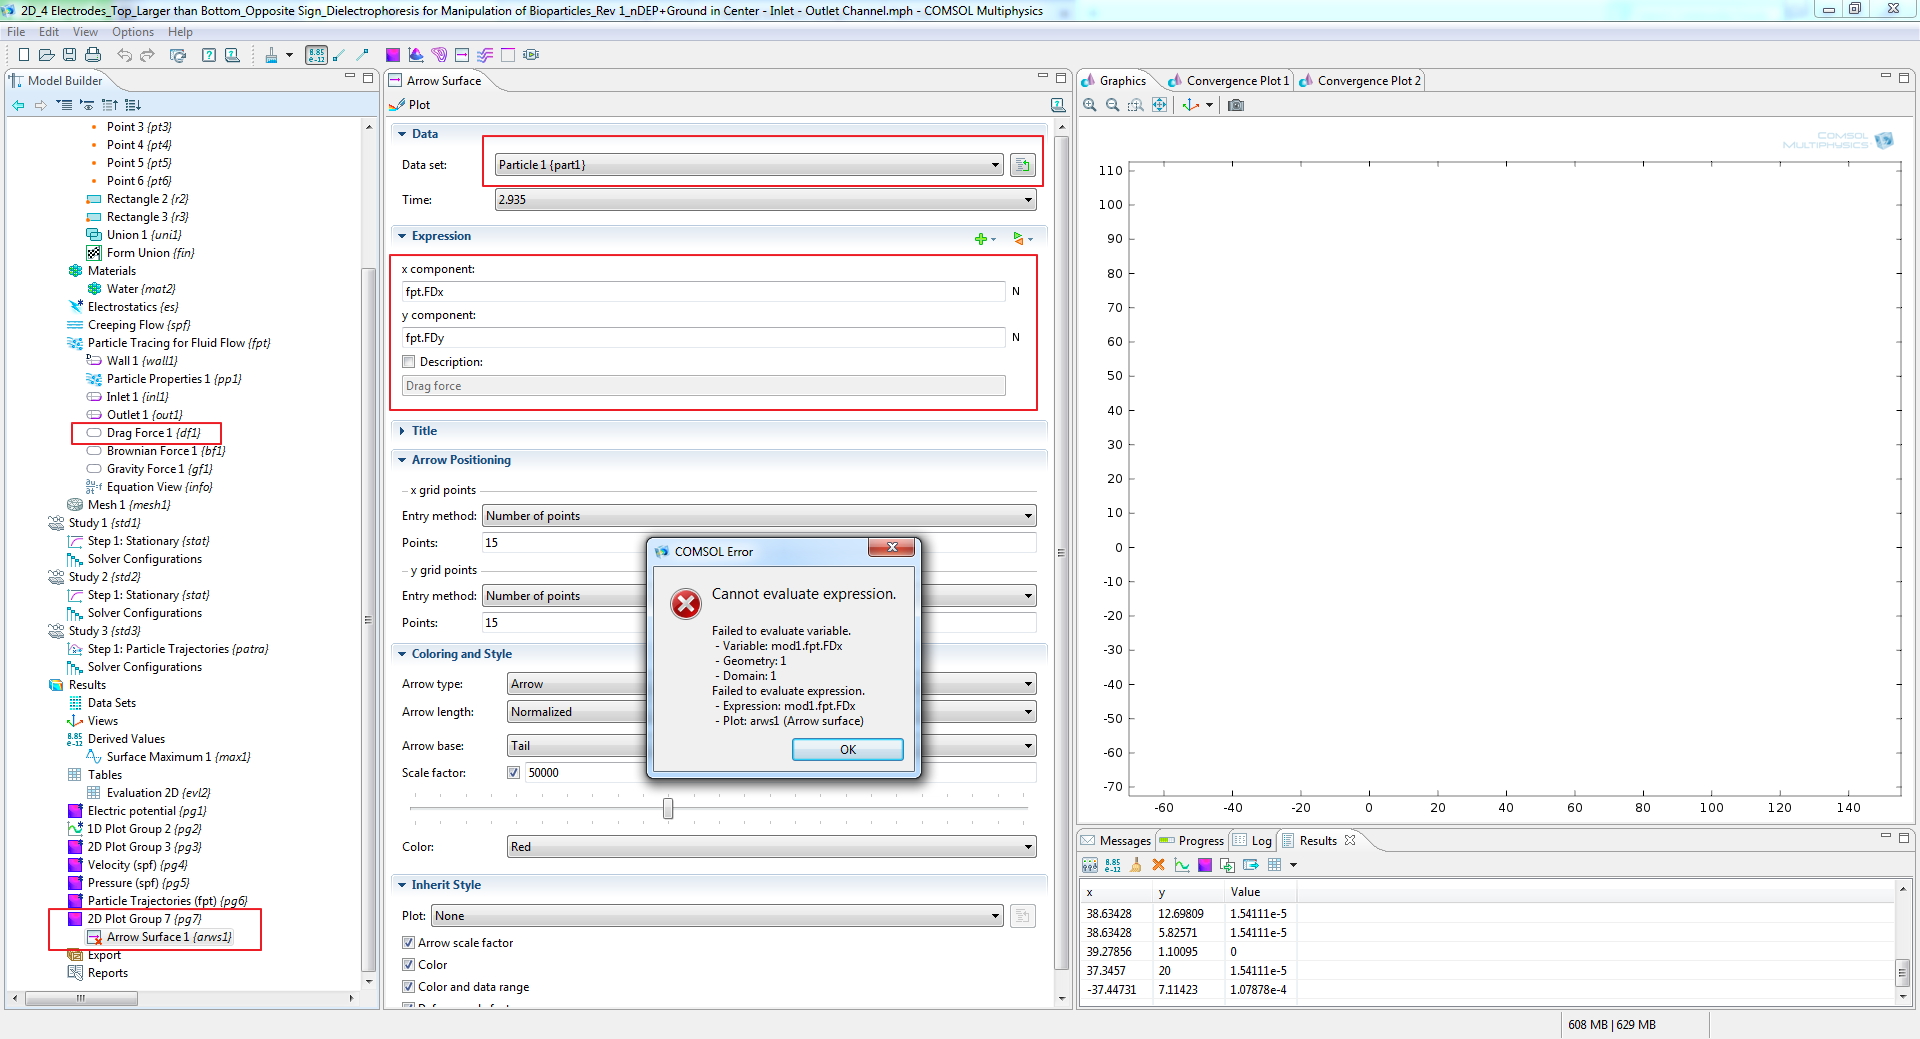Click the x grid Points field
The height and width of the screenshot is (1039, 1920).
[759, 543]
